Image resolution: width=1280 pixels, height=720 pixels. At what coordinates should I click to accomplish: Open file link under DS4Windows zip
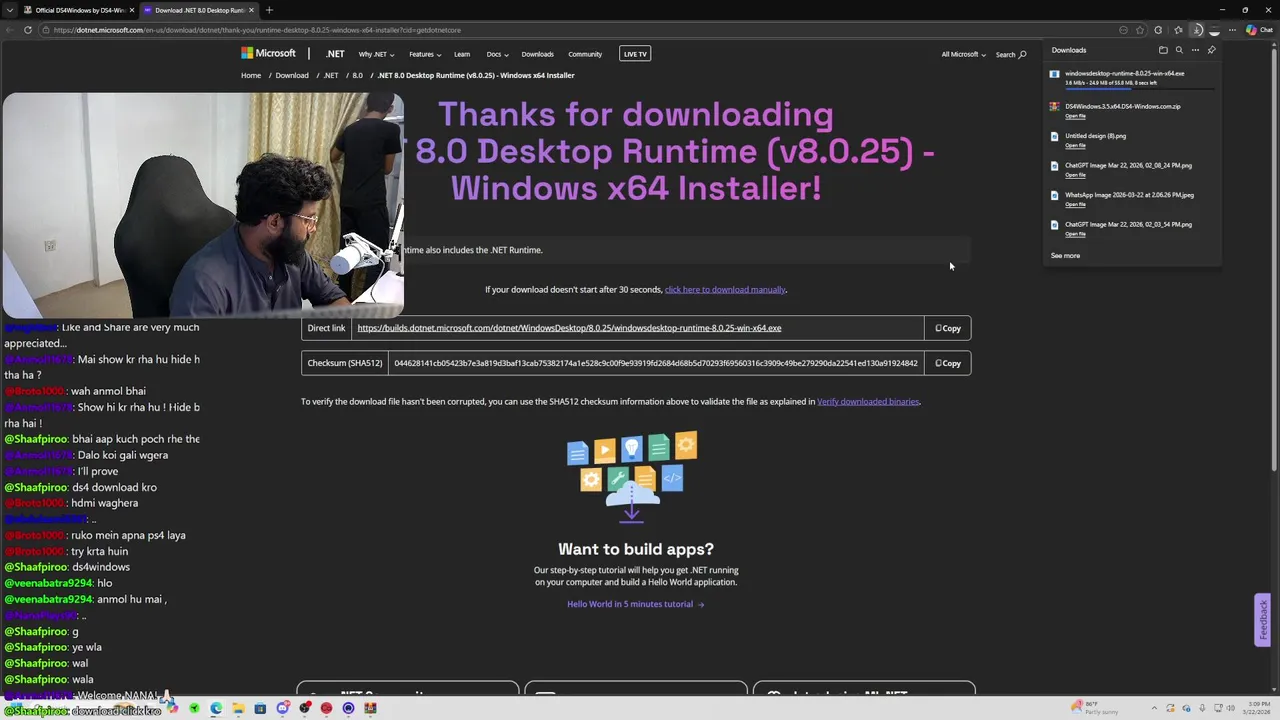1075,116
